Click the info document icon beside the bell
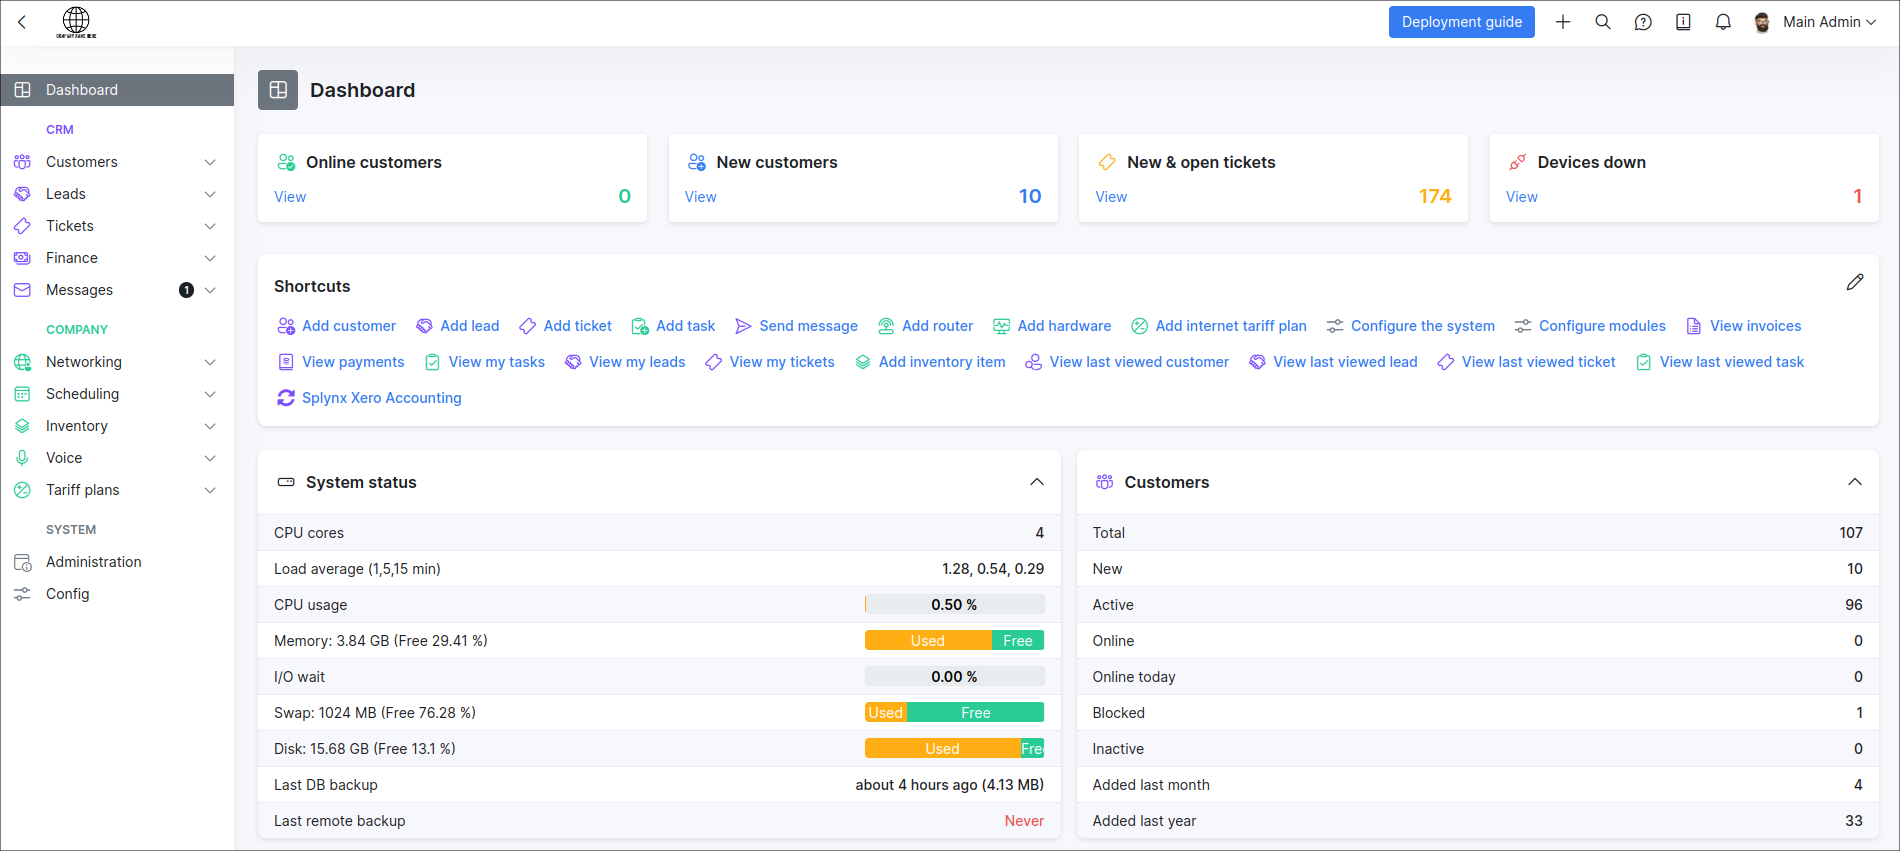 pyautogui.click(x=1683, y=22)
